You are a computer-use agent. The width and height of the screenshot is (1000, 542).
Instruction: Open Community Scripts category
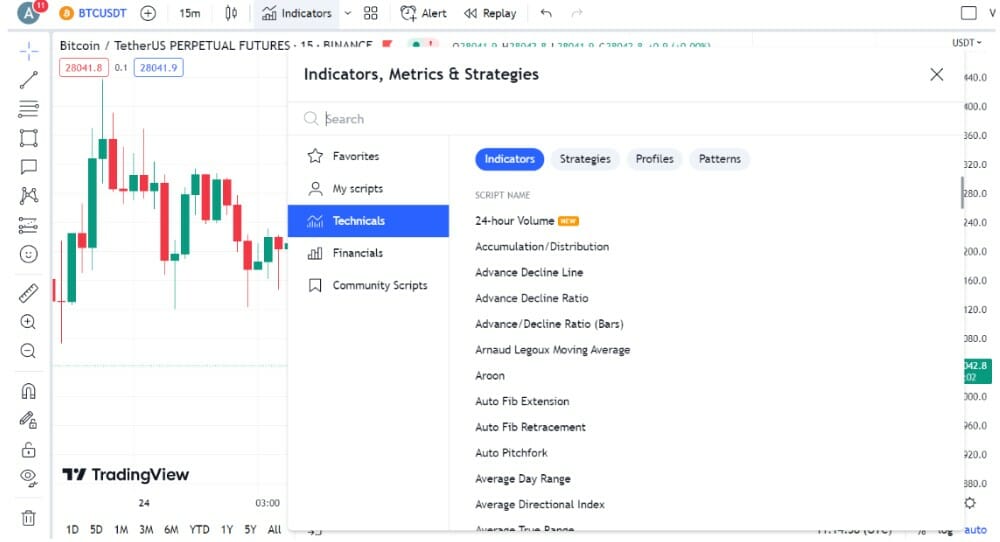(379, 285)
